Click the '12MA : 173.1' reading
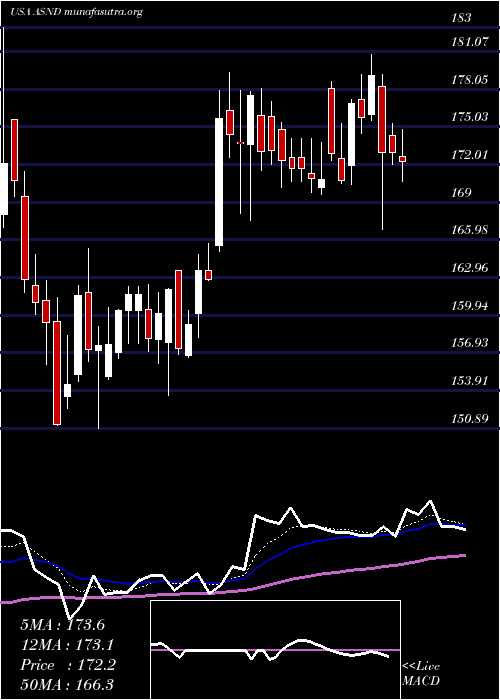Viewport: 500px width, 700px height. click(67, 645)
